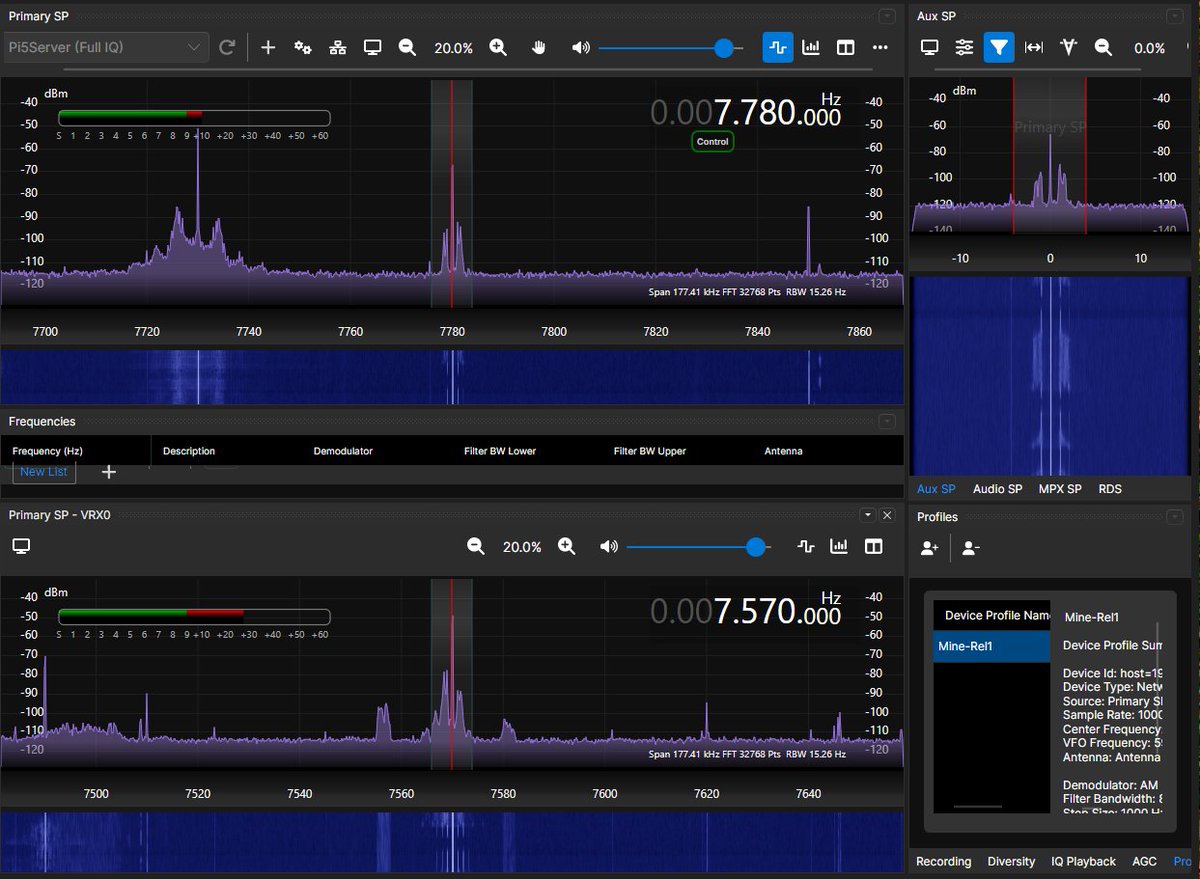Open the more options ellipsis in Primary SP

point(880,47)
